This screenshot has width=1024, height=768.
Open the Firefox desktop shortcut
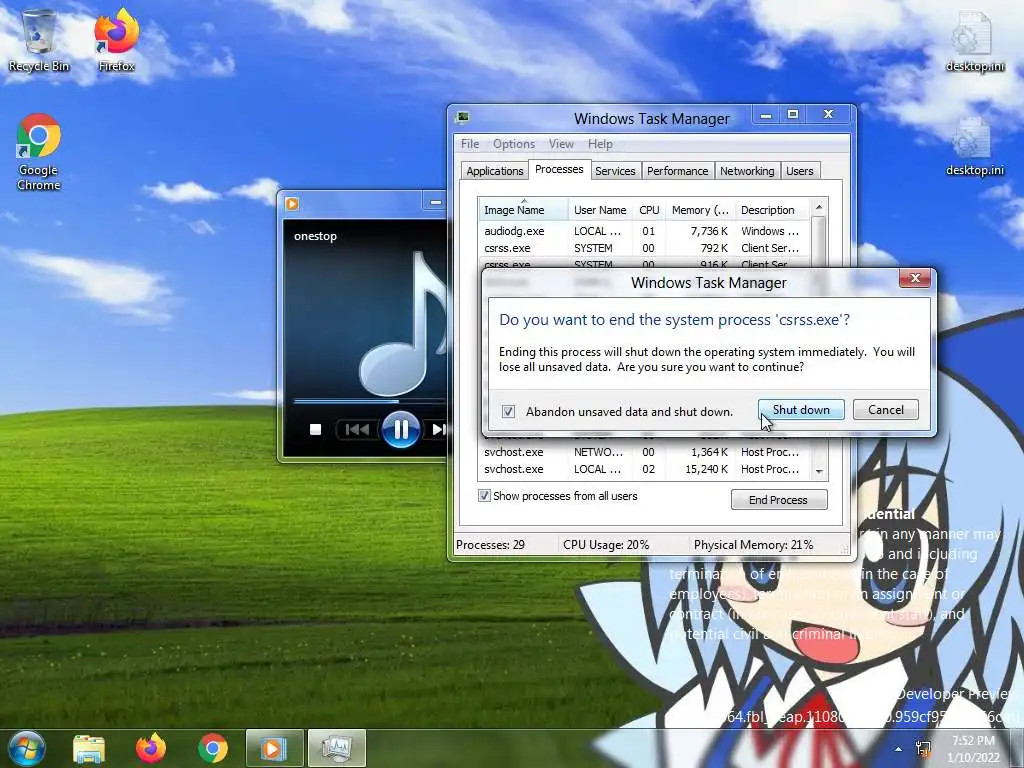click(116, 40)
